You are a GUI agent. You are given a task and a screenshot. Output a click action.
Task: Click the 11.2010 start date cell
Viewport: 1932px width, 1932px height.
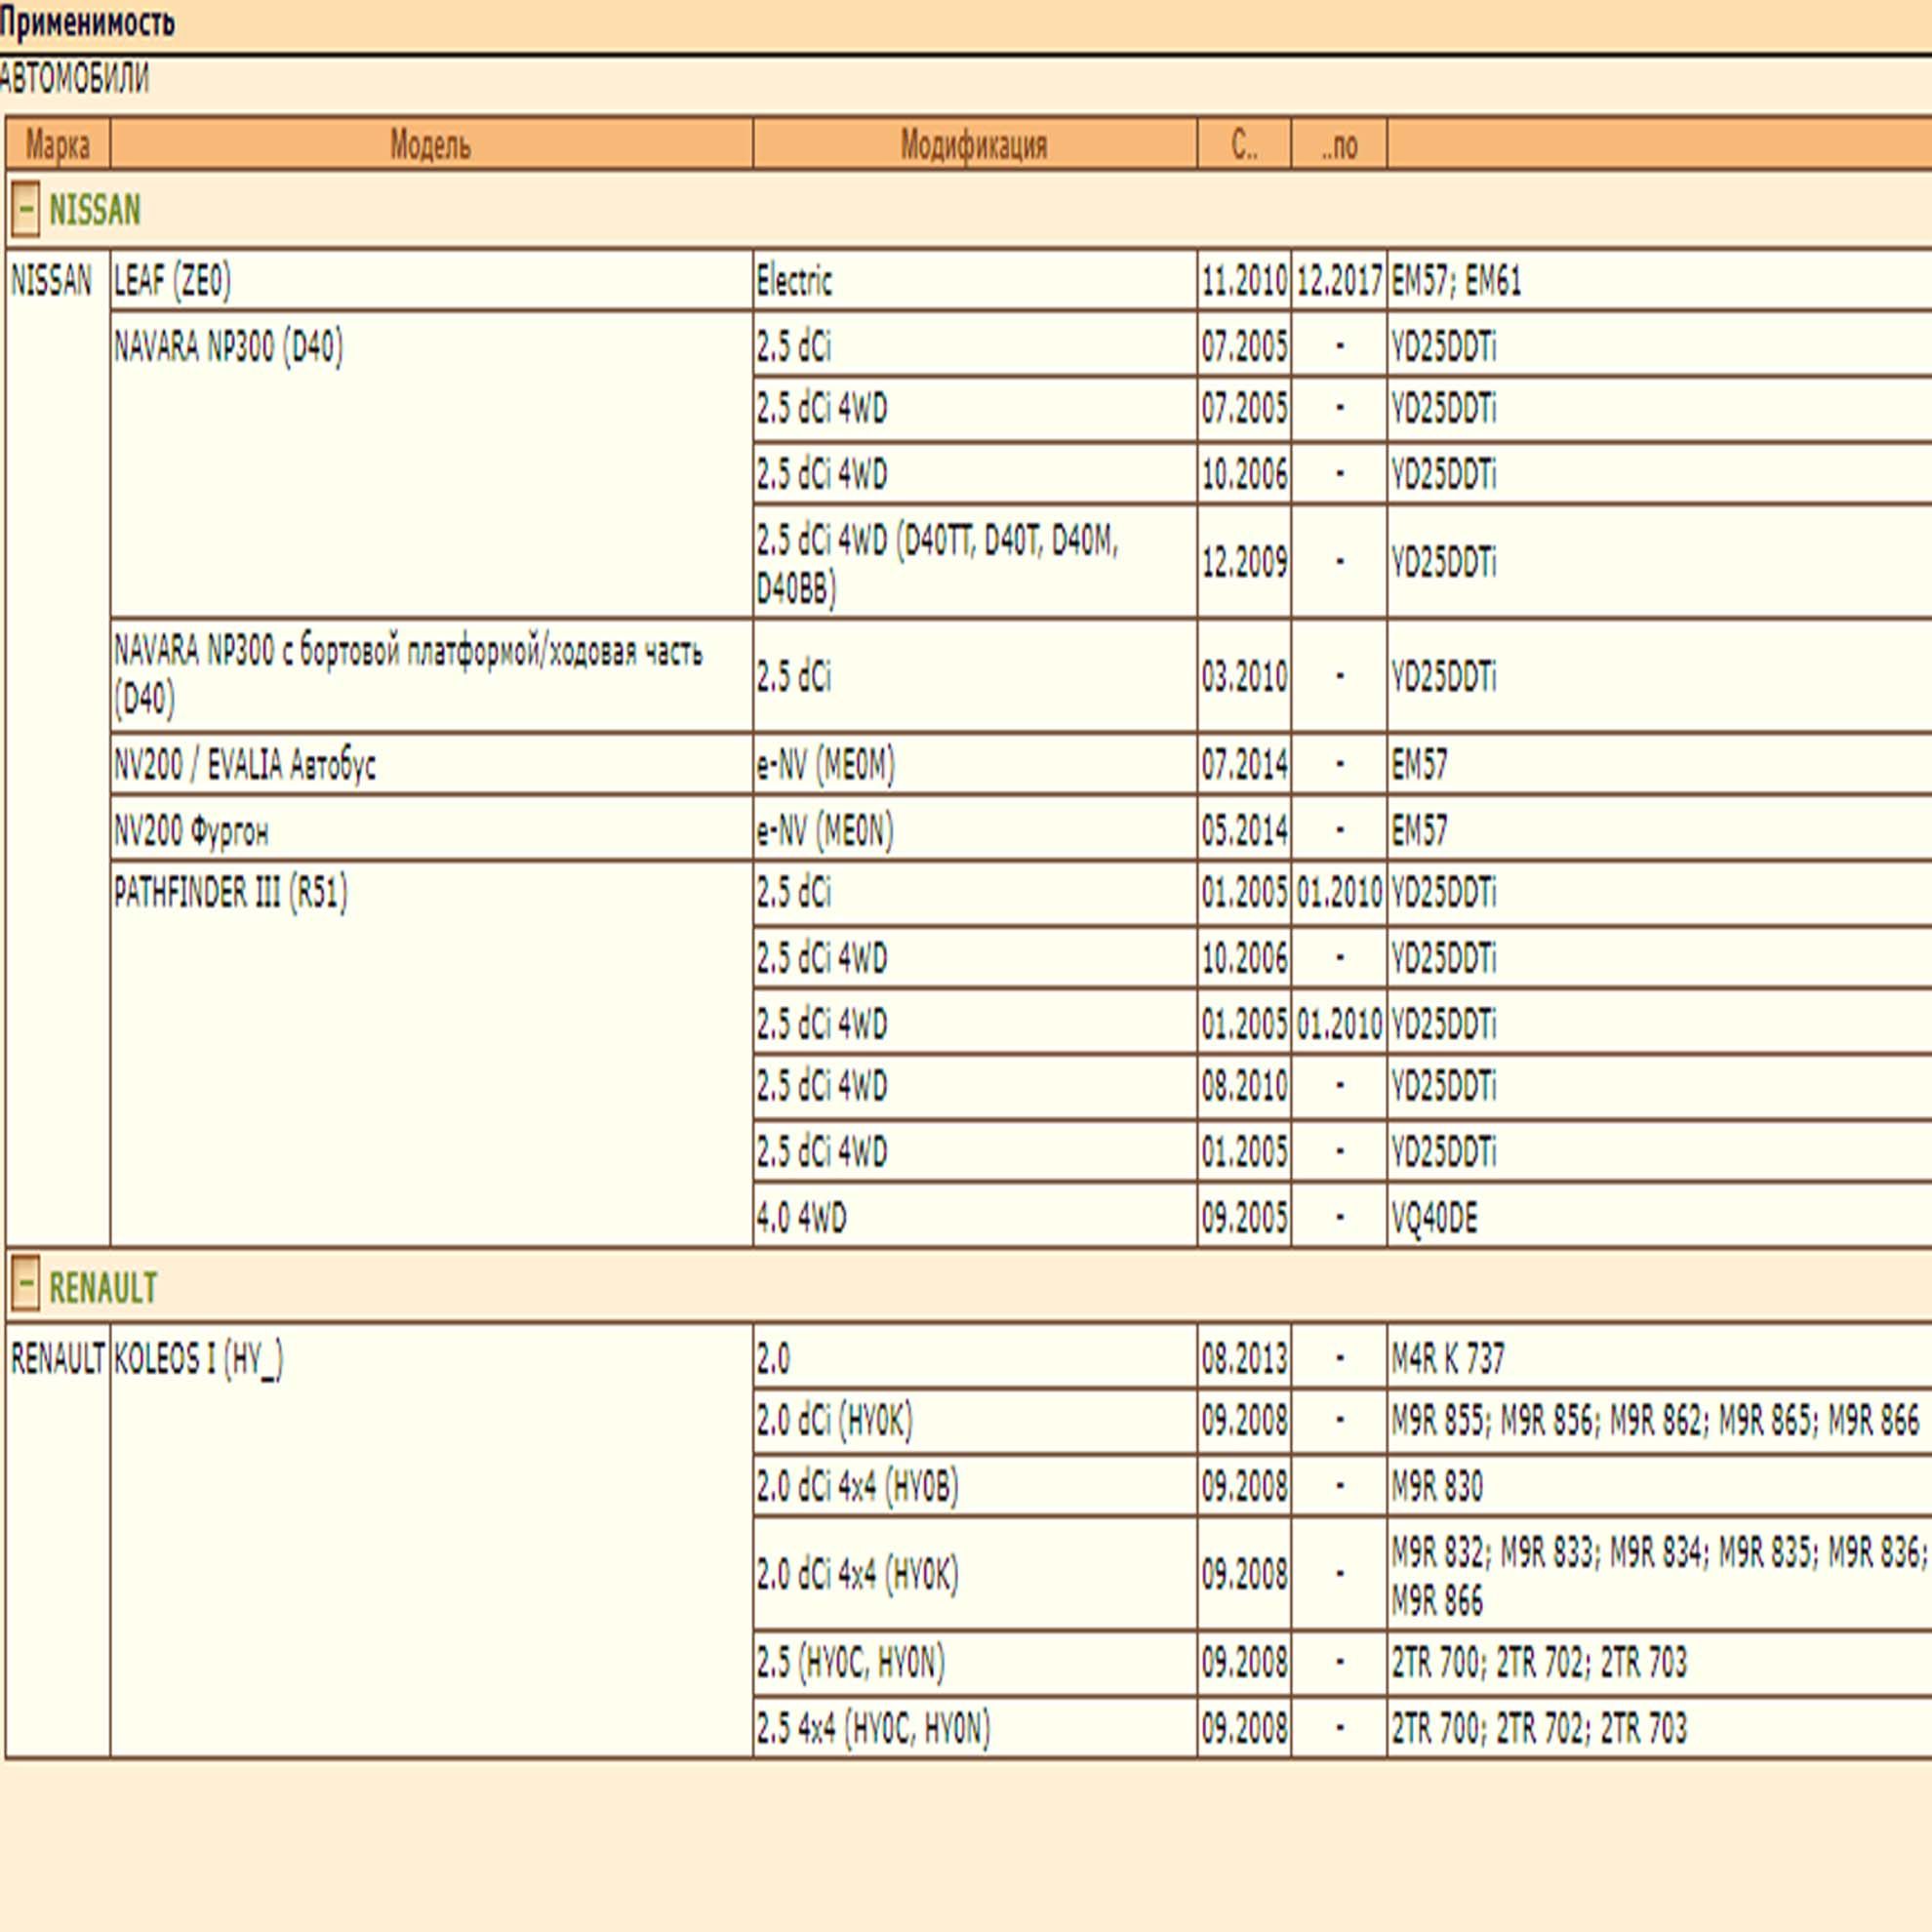coord(1244,280)
